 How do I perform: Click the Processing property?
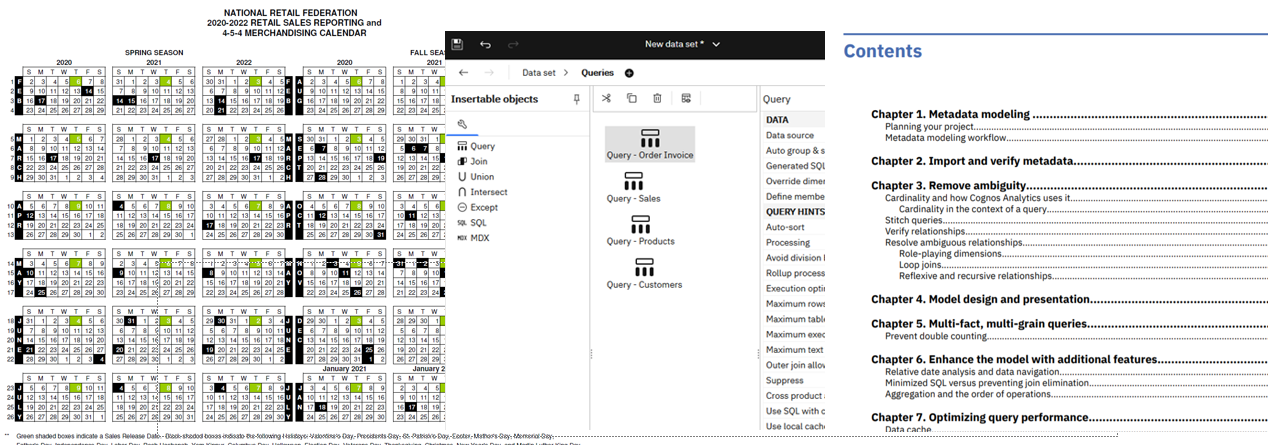pyautogui.click(x=788, y=242)
